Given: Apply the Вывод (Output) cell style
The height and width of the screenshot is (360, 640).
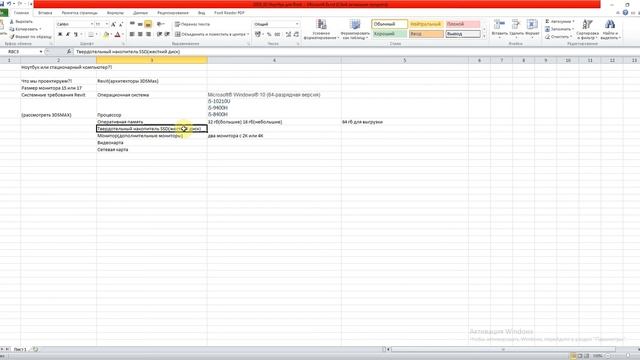Looking at the screenshot, I should click(463, 34).
